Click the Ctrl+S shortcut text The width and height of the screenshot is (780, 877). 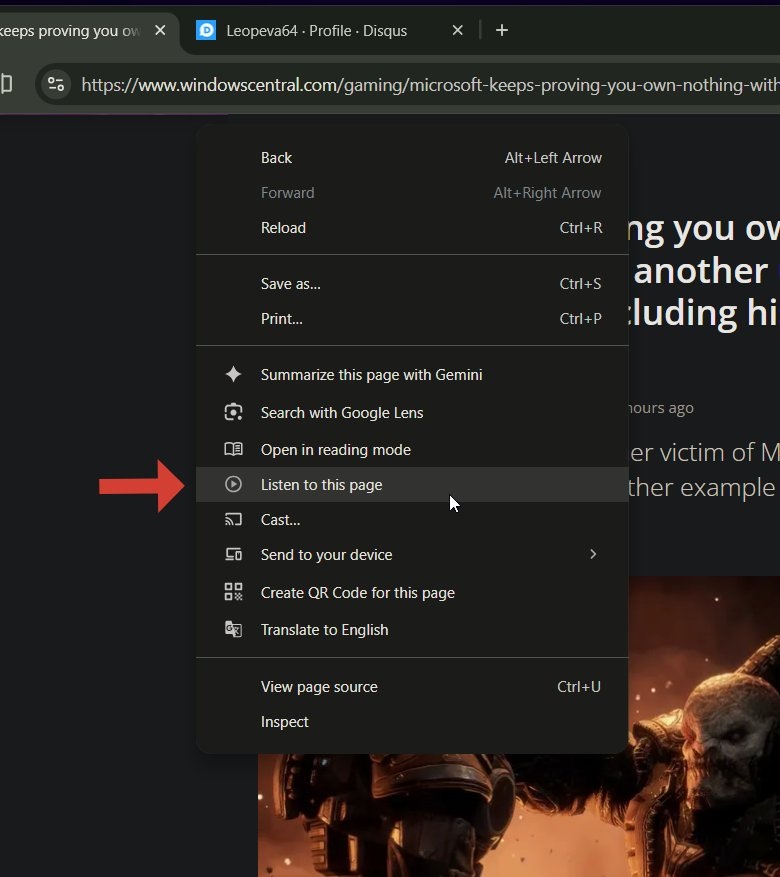pos(580,284)
